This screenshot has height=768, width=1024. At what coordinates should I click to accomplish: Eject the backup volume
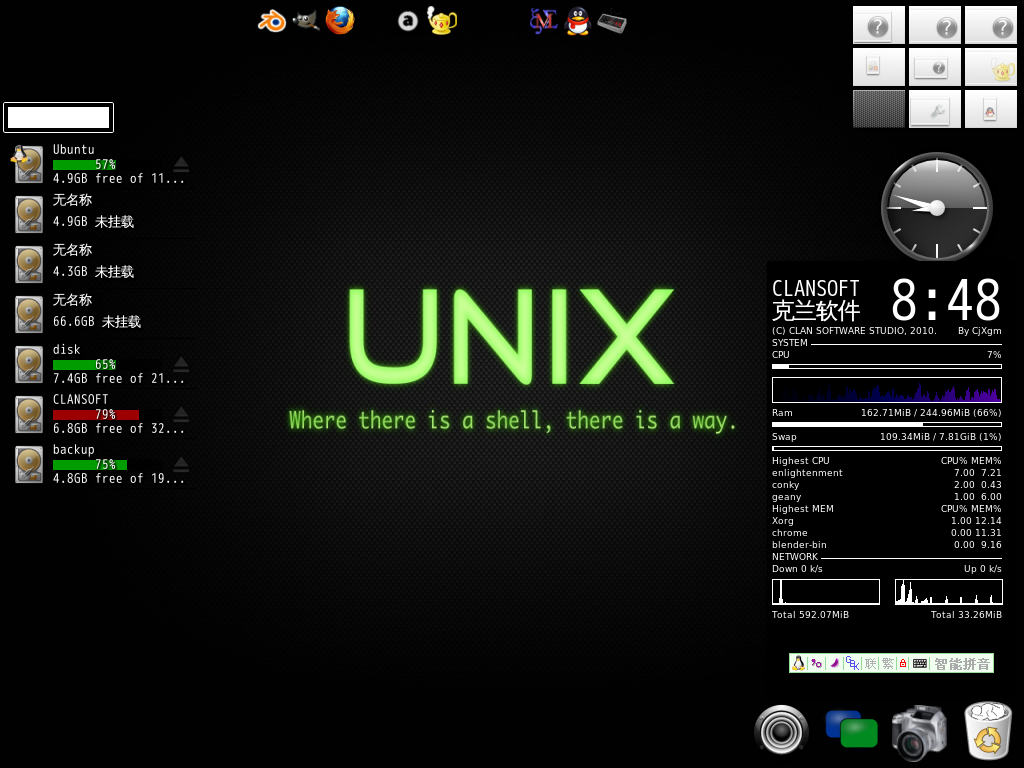point(181,464)
